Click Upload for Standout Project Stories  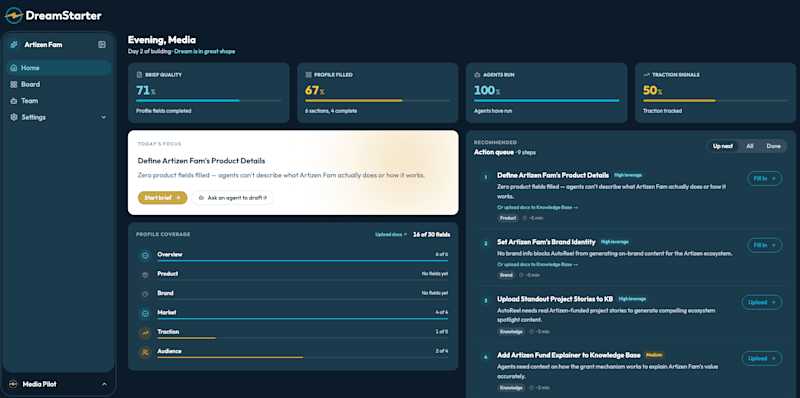point(762,302)
